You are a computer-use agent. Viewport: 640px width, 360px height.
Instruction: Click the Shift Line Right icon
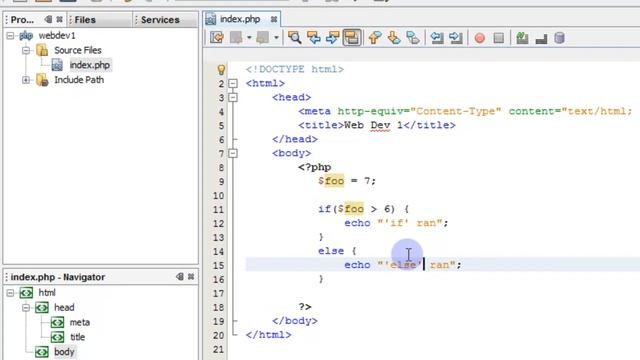(456, 38)
